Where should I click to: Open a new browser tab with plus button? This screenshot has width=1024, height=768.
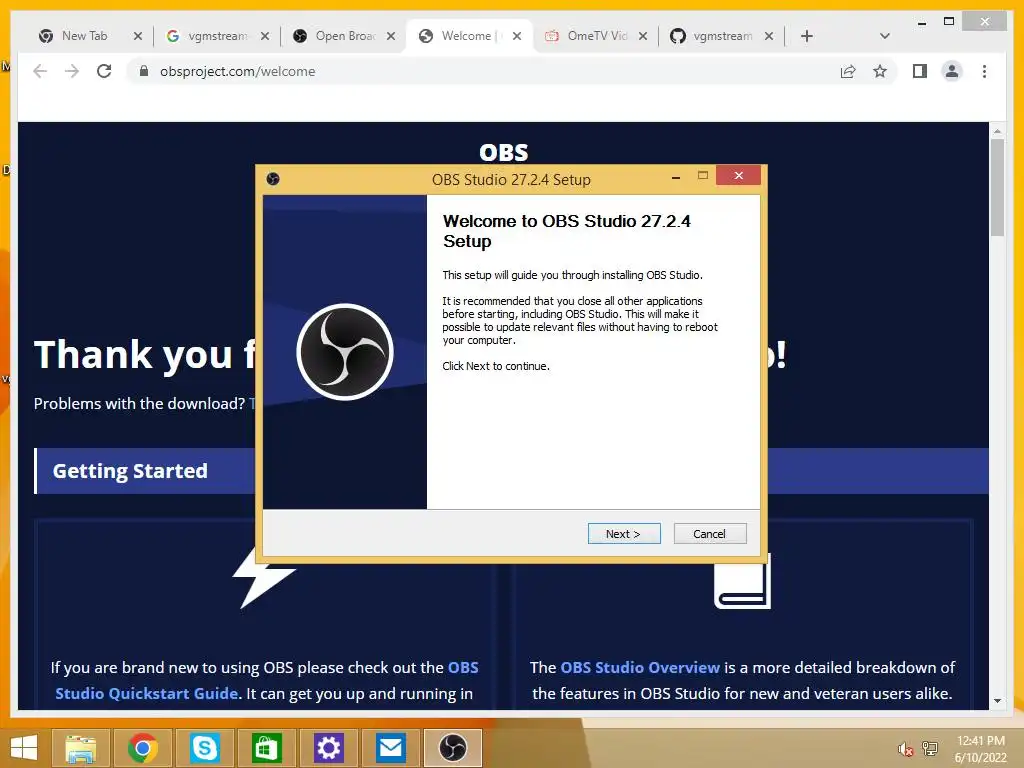[x=807, y=37]
